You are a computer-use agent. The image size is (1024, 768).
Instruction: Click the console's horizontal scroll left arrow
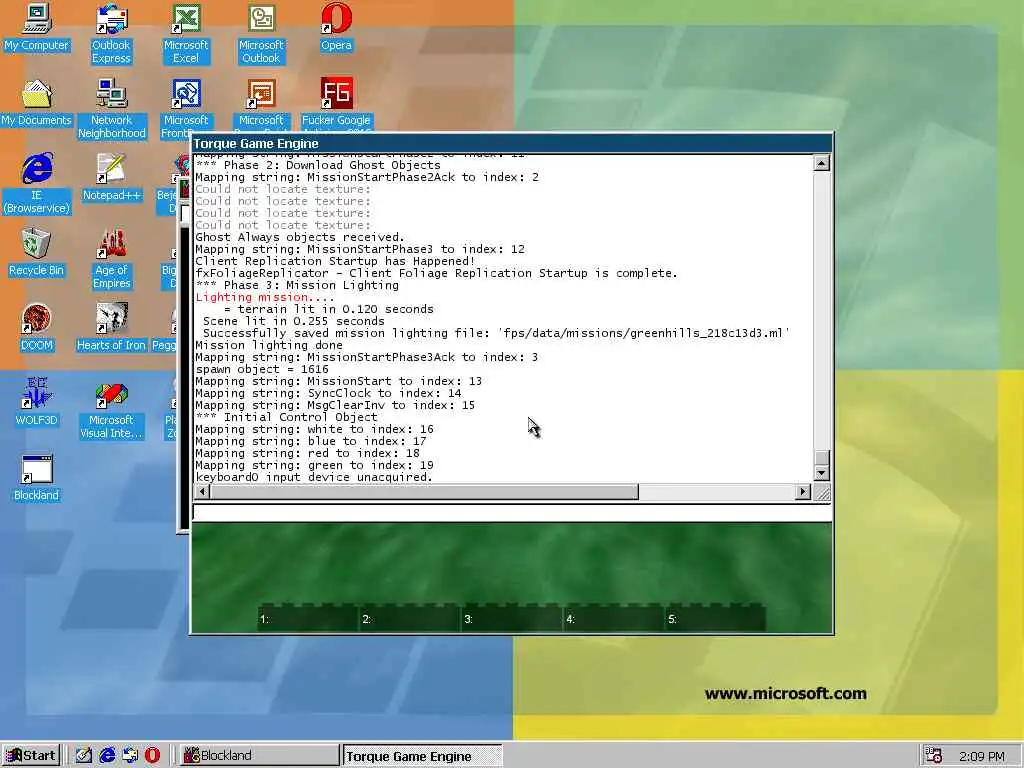pyautogui.click(x=202, y=492)
